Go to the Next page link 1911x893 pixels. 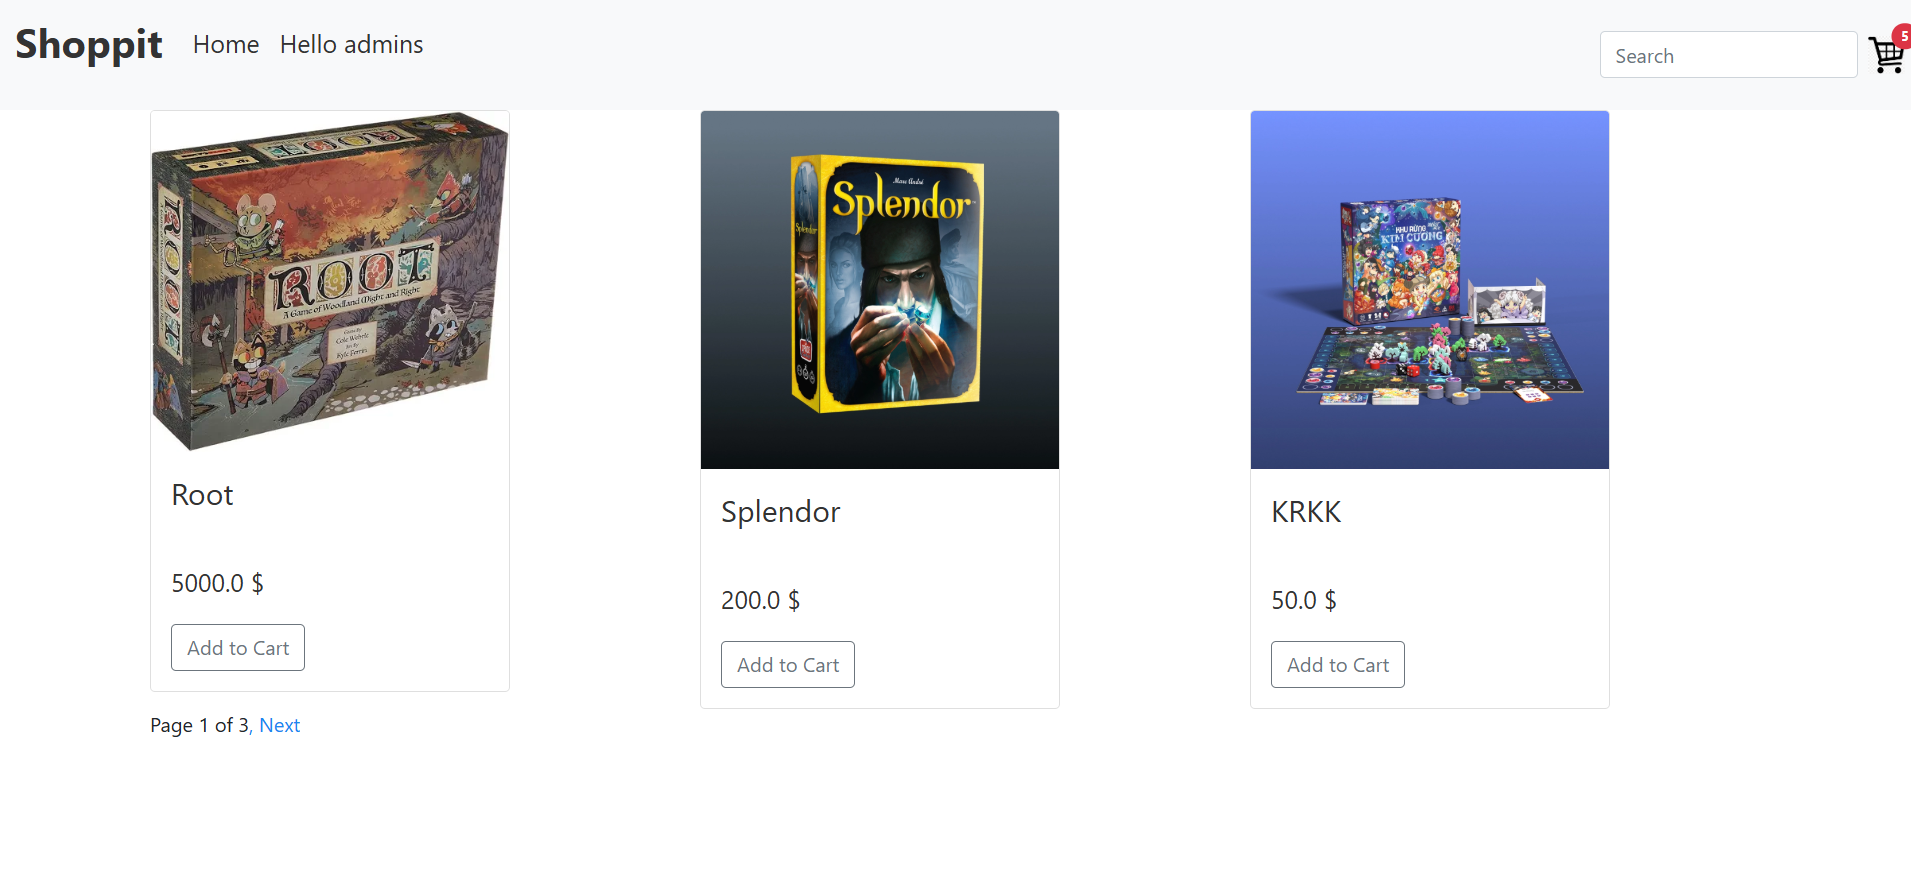click(x=280, y=725)
